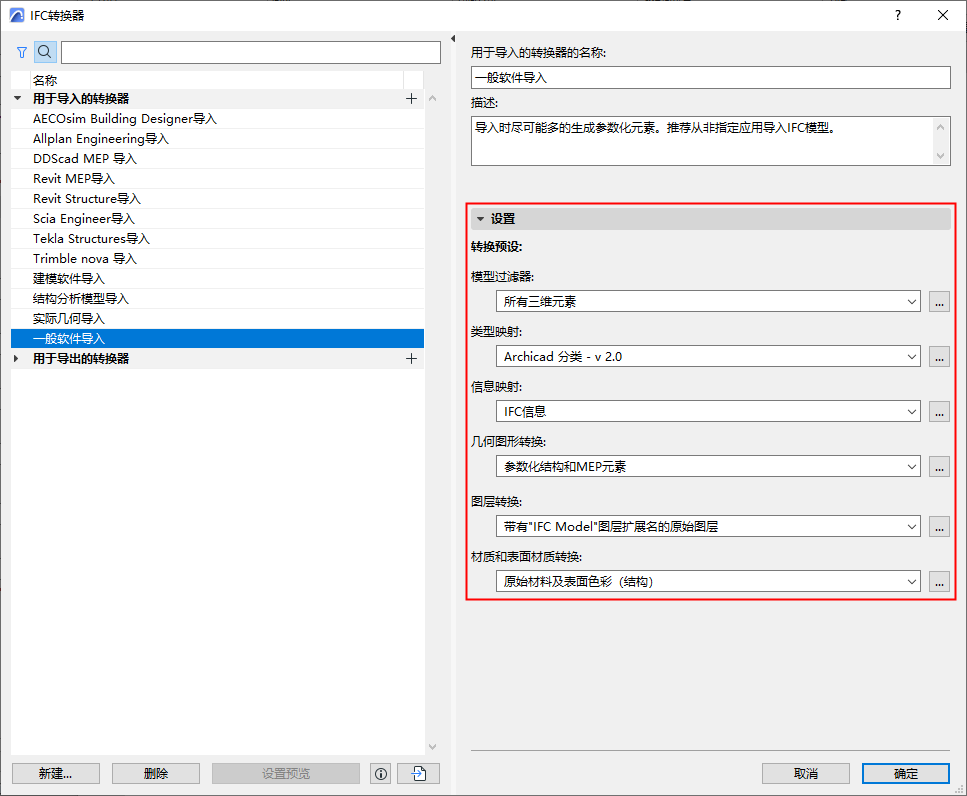Viewport: 967px width, 796px height.
Task: Click plus icon next to 用于导出的转换器
Action: pos(410,358)
